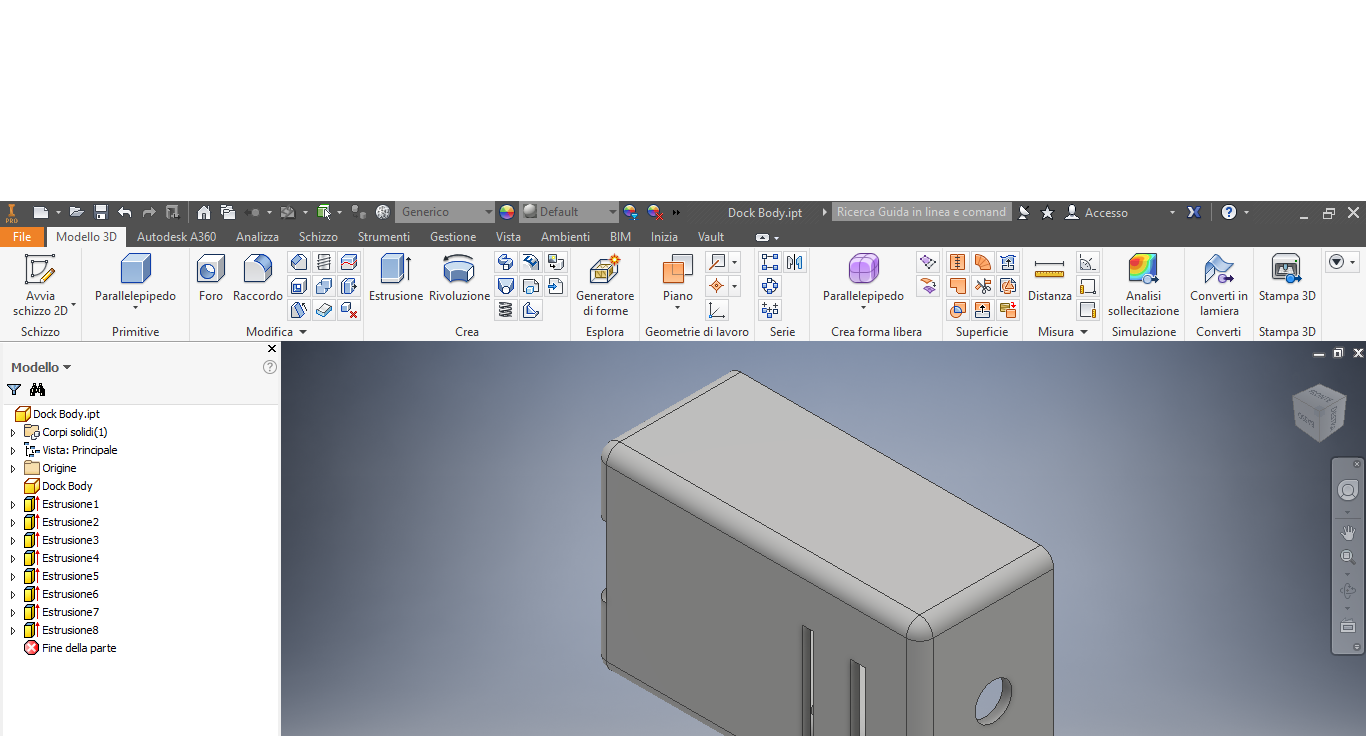Click the Pan hand icon in navigation bar
Viewport: 1366px width, 736px height.
pos(1348,533)
